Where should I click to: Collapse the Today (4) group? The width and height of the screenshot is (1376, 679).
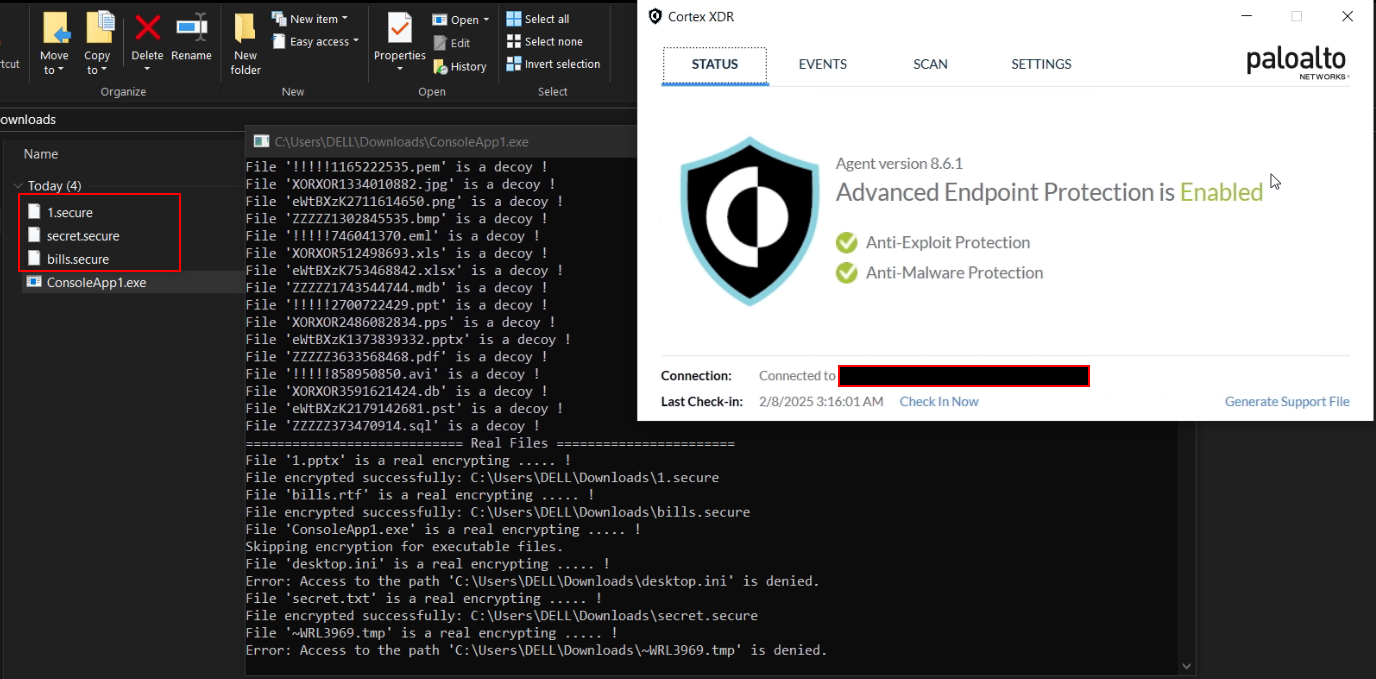18,186
